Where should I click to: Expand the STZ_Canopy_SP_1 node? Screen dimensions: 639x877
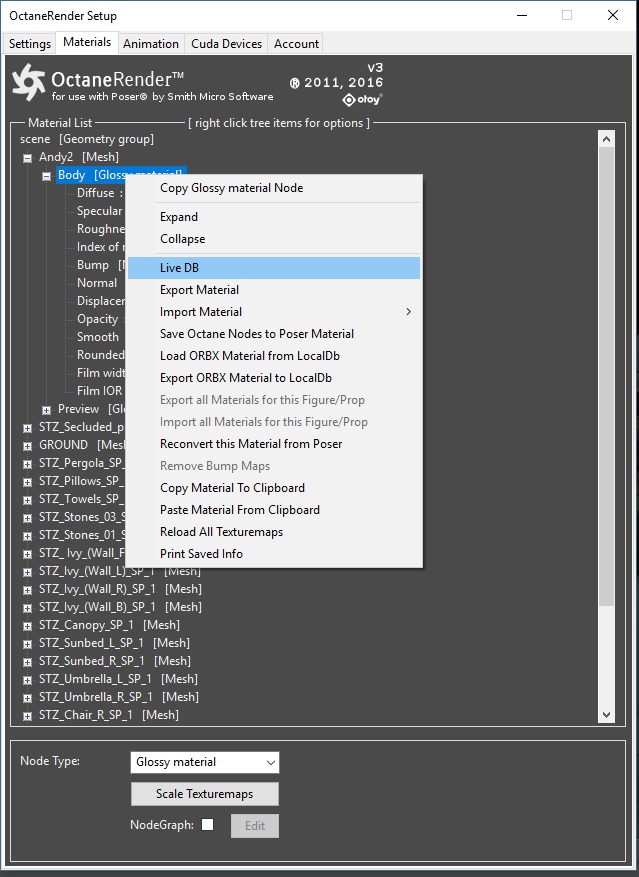coord(27,626)
